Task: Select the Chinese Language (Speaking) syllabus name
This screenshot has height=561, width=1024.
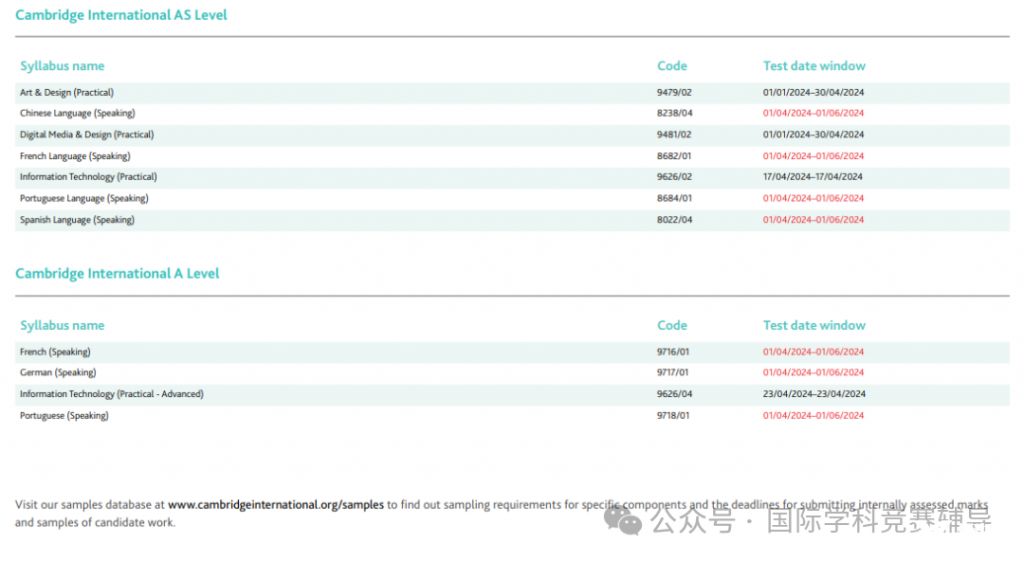Action: 77,113
